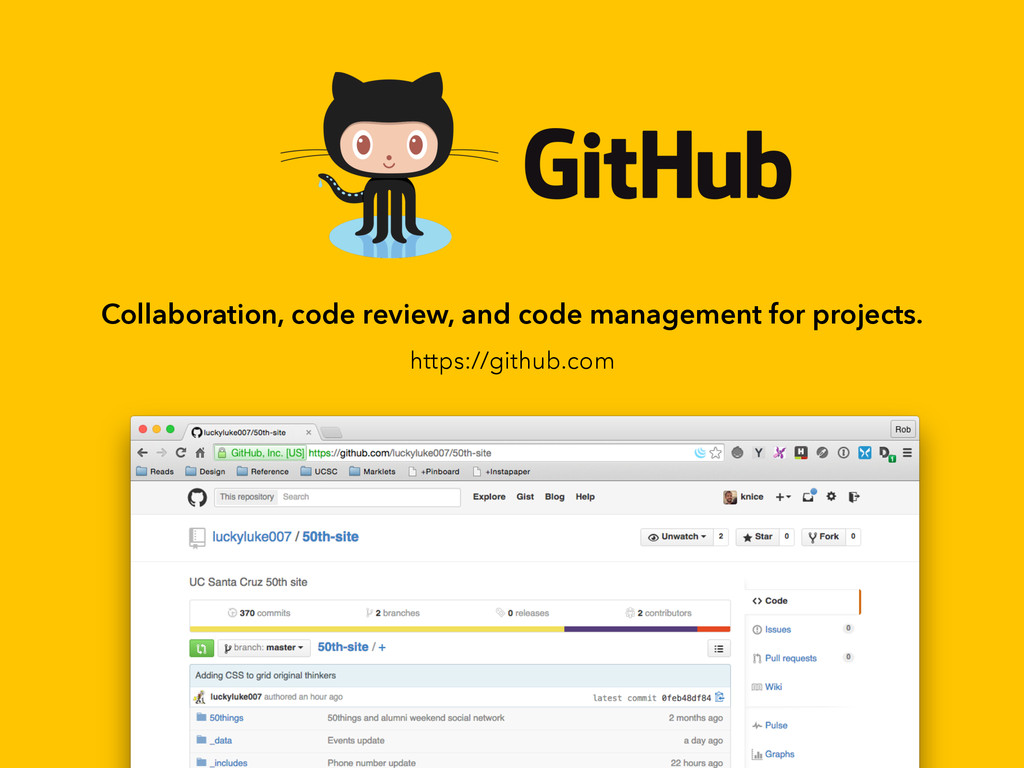Viewport: 1024px width, 768px height.
Task: Go to the browser home icon
Action: coord(200,453)
